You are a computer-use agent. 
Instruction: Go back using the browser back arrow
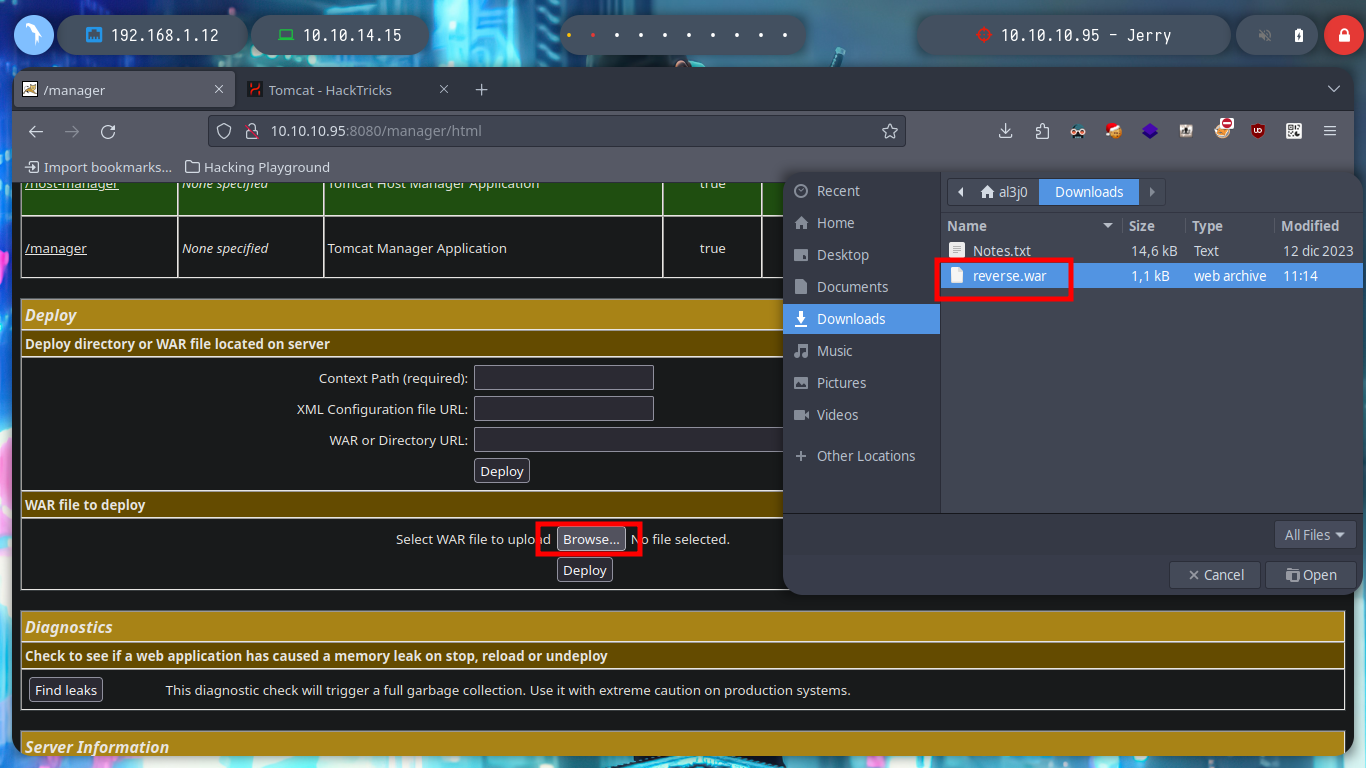(36, 131)
